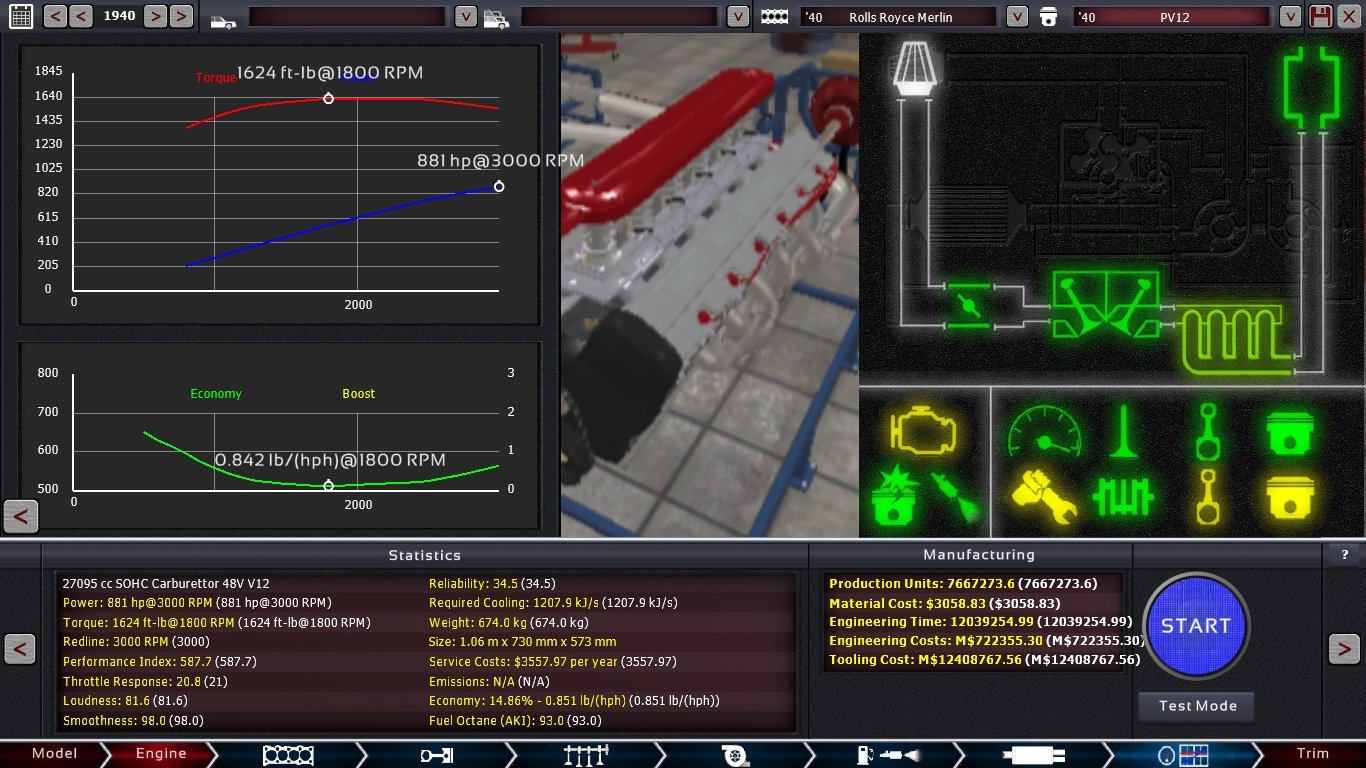Select the turbocharger aspiration tab
Screen dimensions: 1366x768
click(735, 753)
